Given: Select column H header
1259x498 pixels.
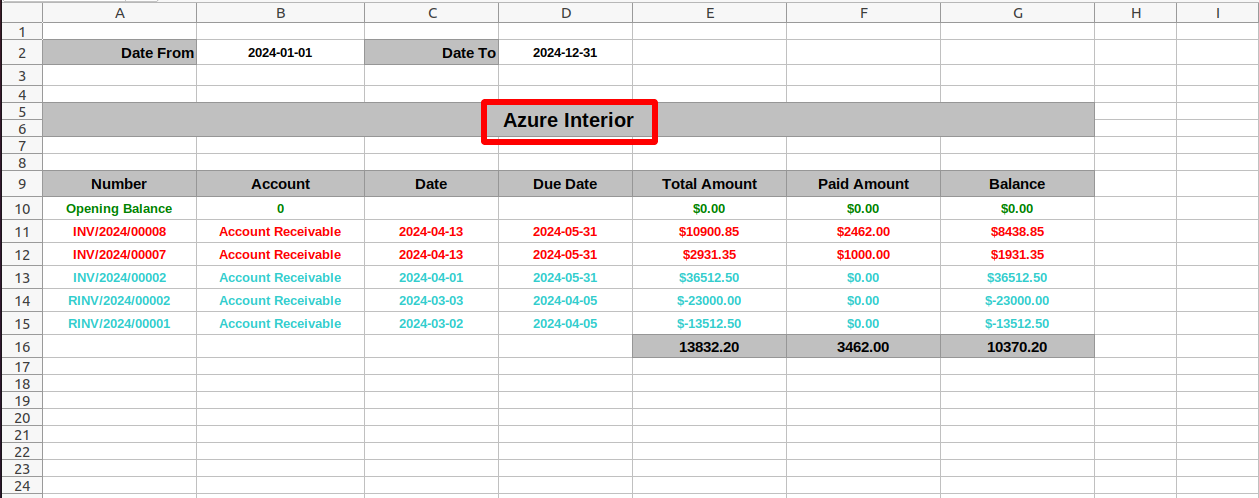Looking at the screenshot, I should pyautogui.click(x=1135, y=13).
